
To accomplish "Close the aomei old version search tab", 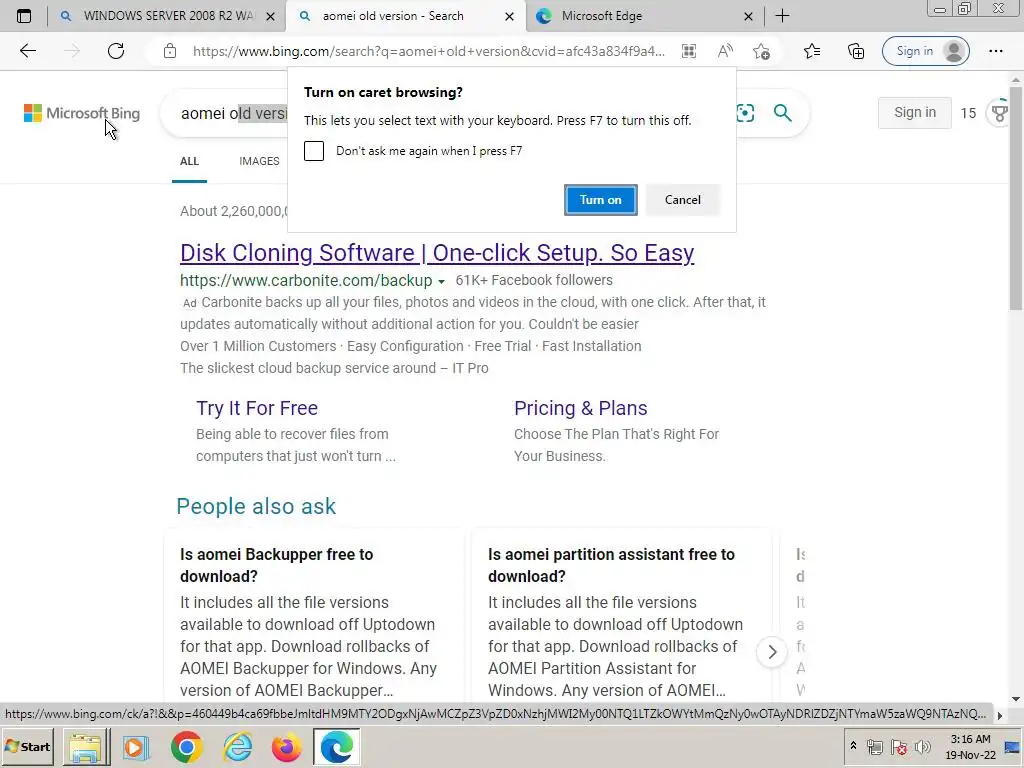I will coord(509,16).
